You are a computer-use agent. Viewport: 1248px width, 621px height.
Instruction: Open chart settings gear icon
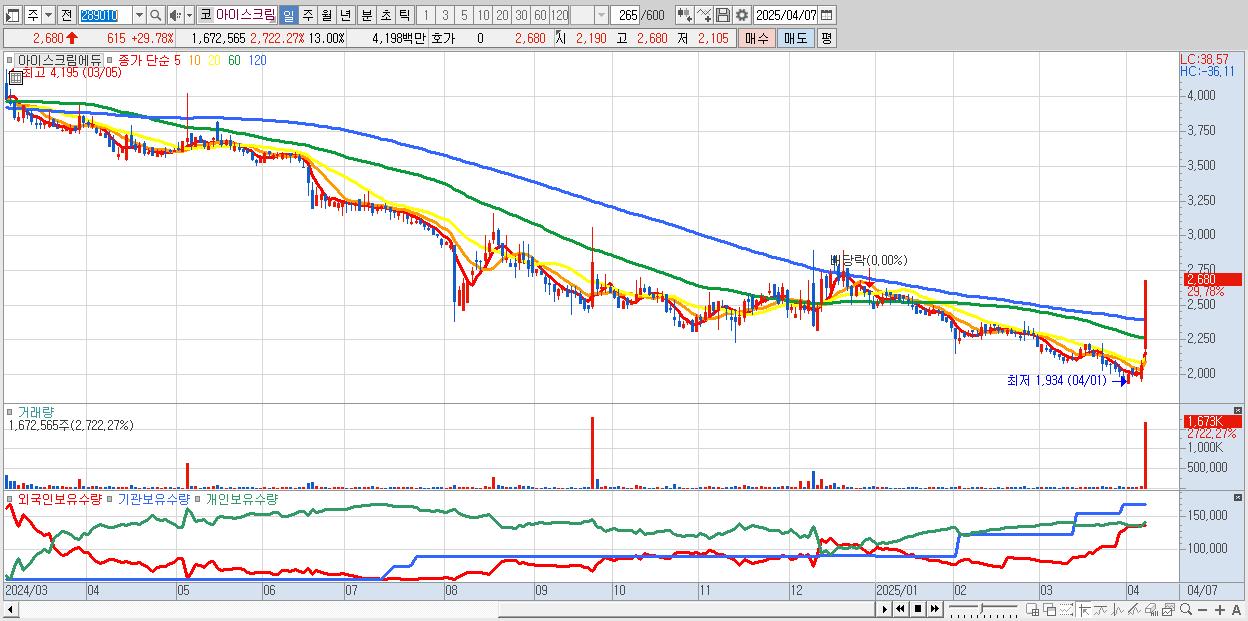coord(741,15)
